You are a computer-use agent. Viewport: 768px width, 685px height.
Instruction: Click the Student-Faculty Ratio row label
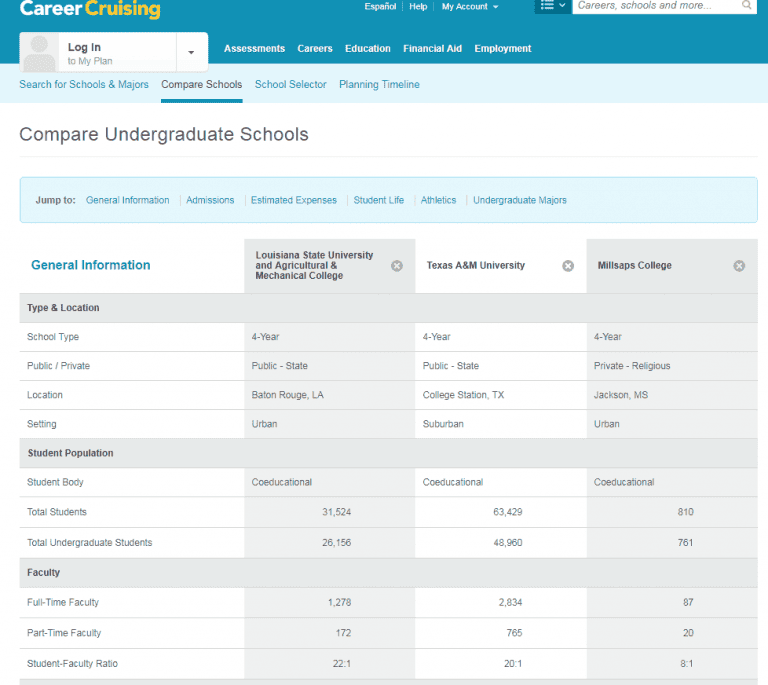click(x=72, y=664)
